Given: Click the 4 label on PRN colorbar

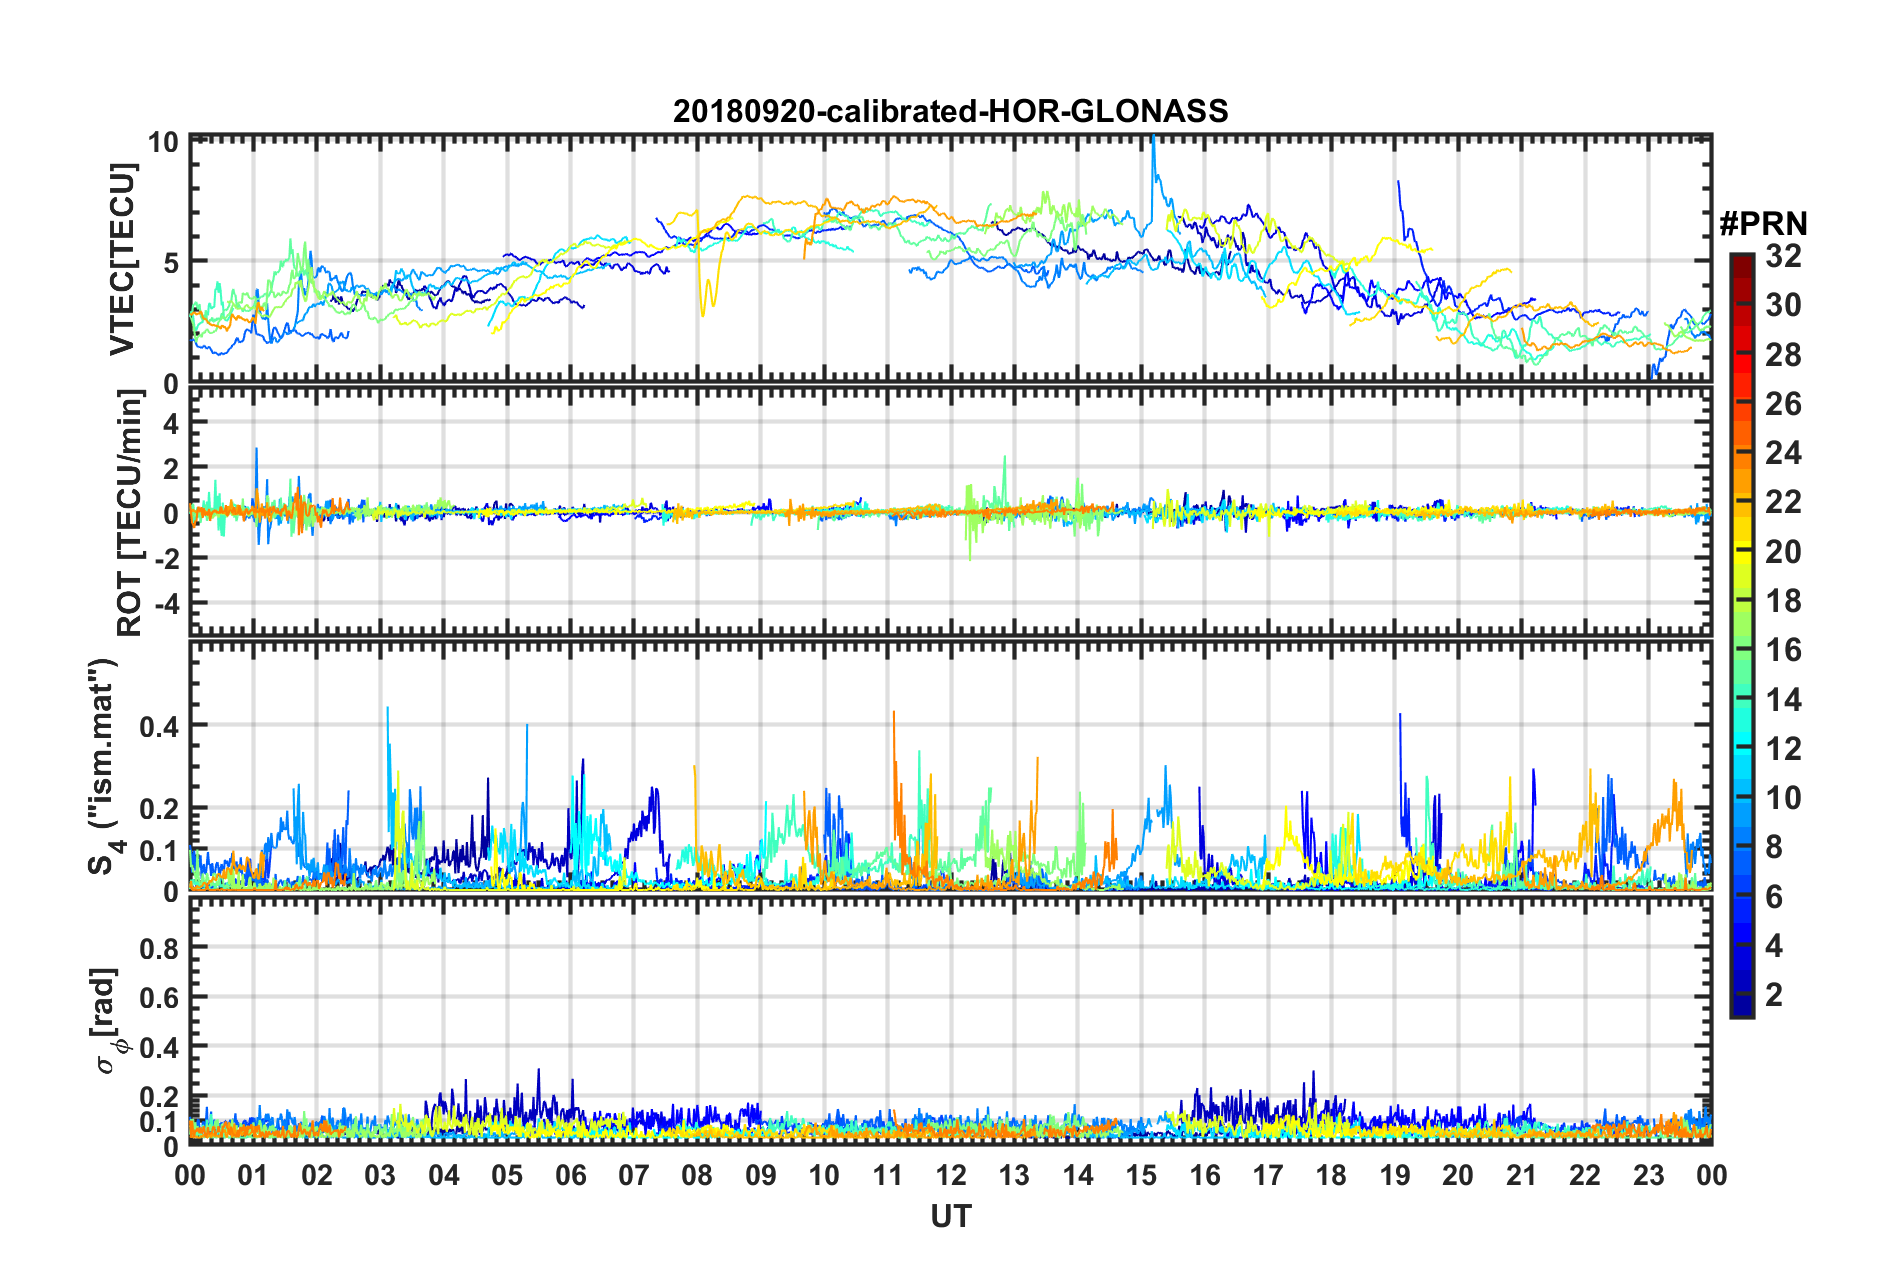Looking at the screenshot, I should [1775, 946].
